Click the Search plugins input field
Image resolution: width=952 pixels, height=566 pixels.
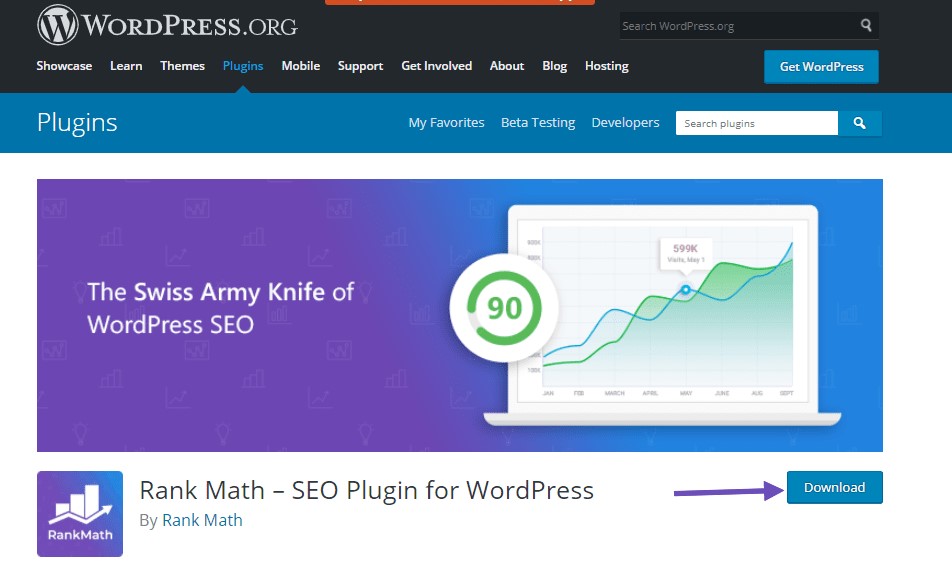point(756,123)
